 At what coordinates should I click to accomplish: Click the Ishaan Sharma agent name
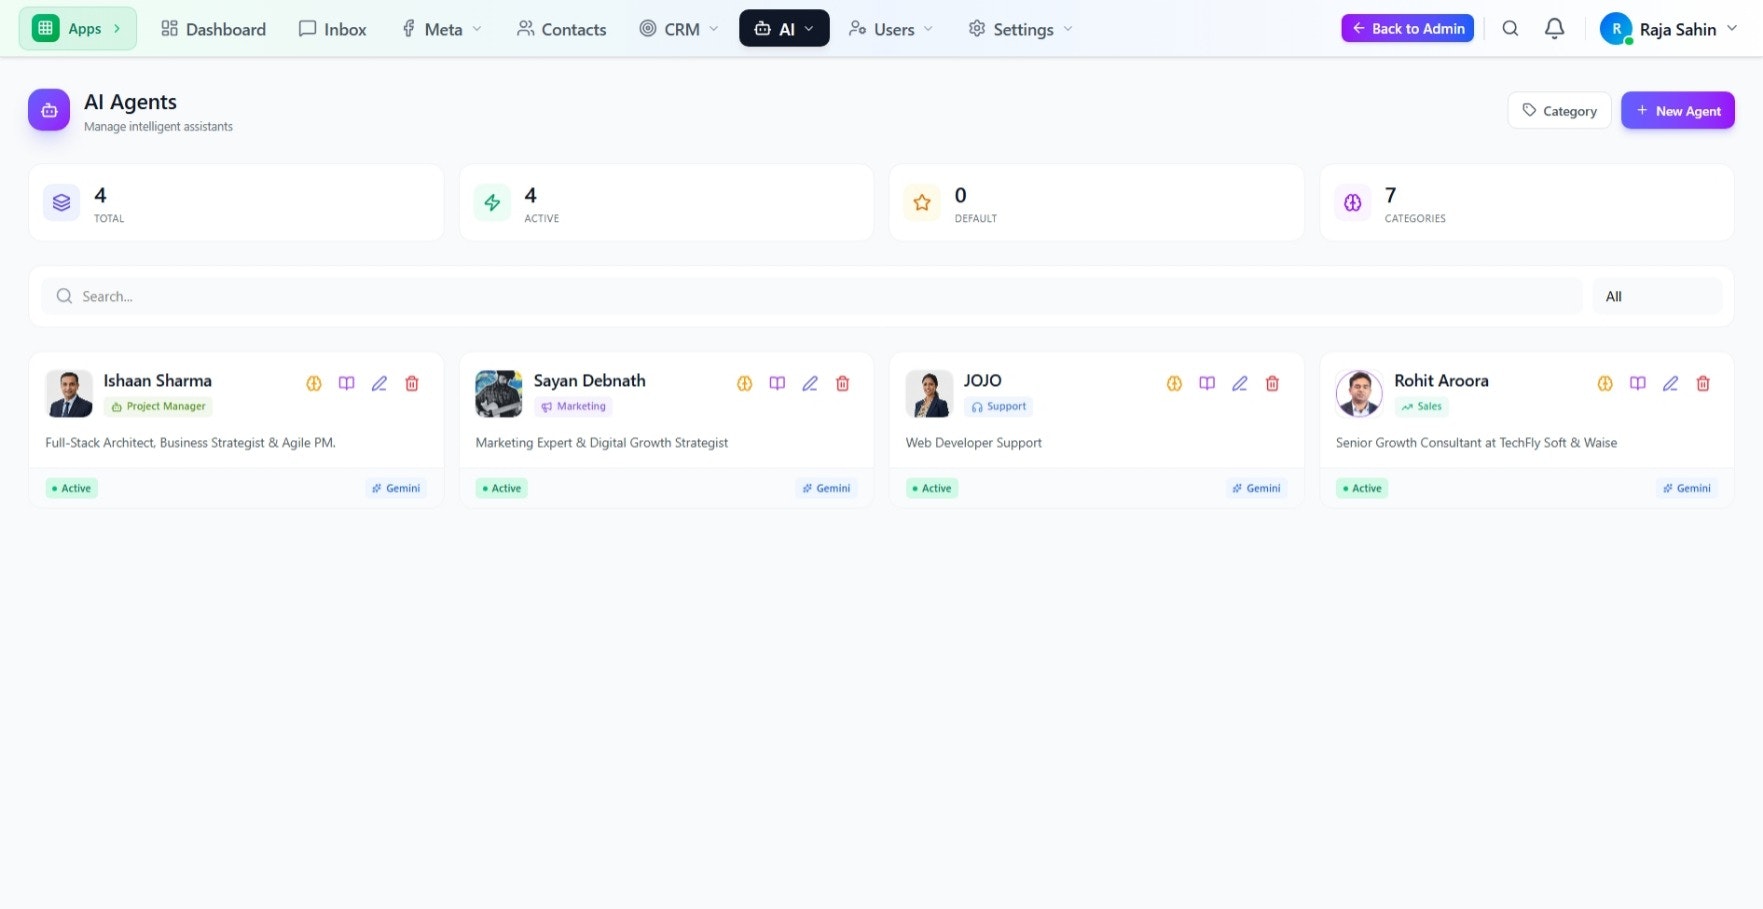(157, 381)
